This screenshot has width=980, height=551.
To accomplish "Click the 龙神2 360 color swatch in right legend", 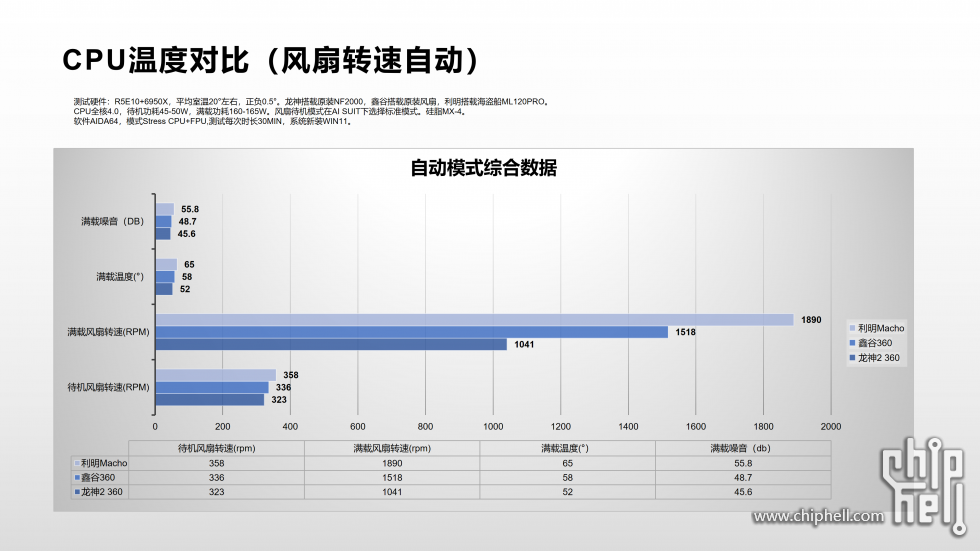I will (x=852, y=358).
